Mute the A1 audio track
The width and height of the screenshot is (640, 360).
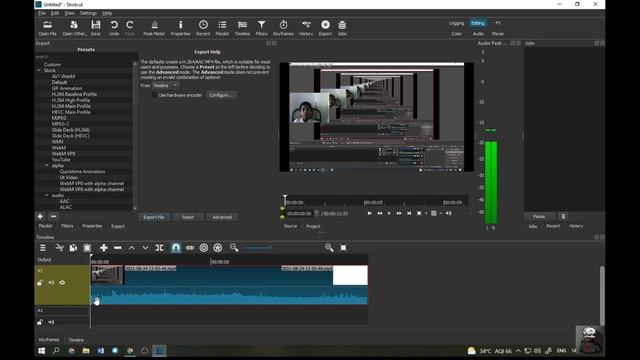(51, 322)
